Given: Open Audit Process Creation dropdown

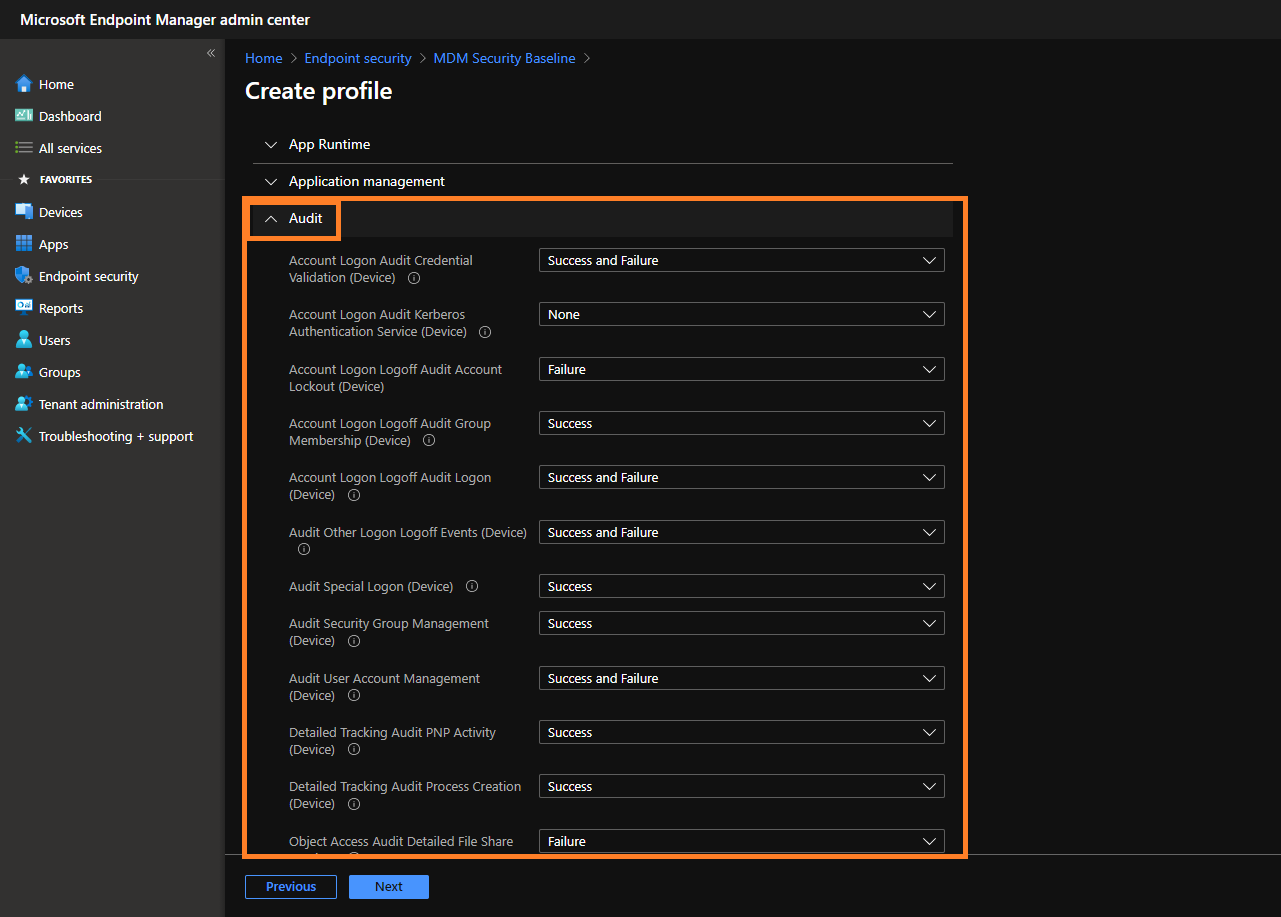Looking at the screenshot, I should click(741, 786).
